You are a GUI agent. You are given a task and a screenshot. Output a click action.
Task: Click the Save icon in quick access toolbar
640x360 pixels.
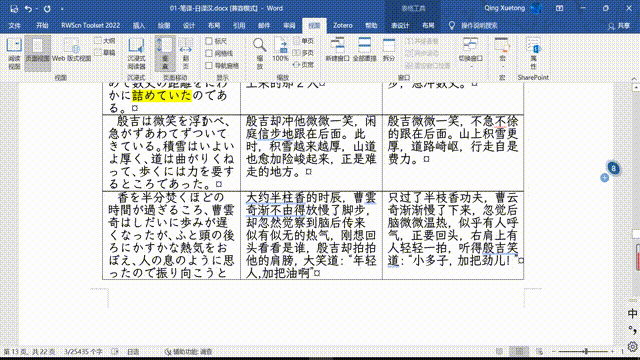(14, 9)
